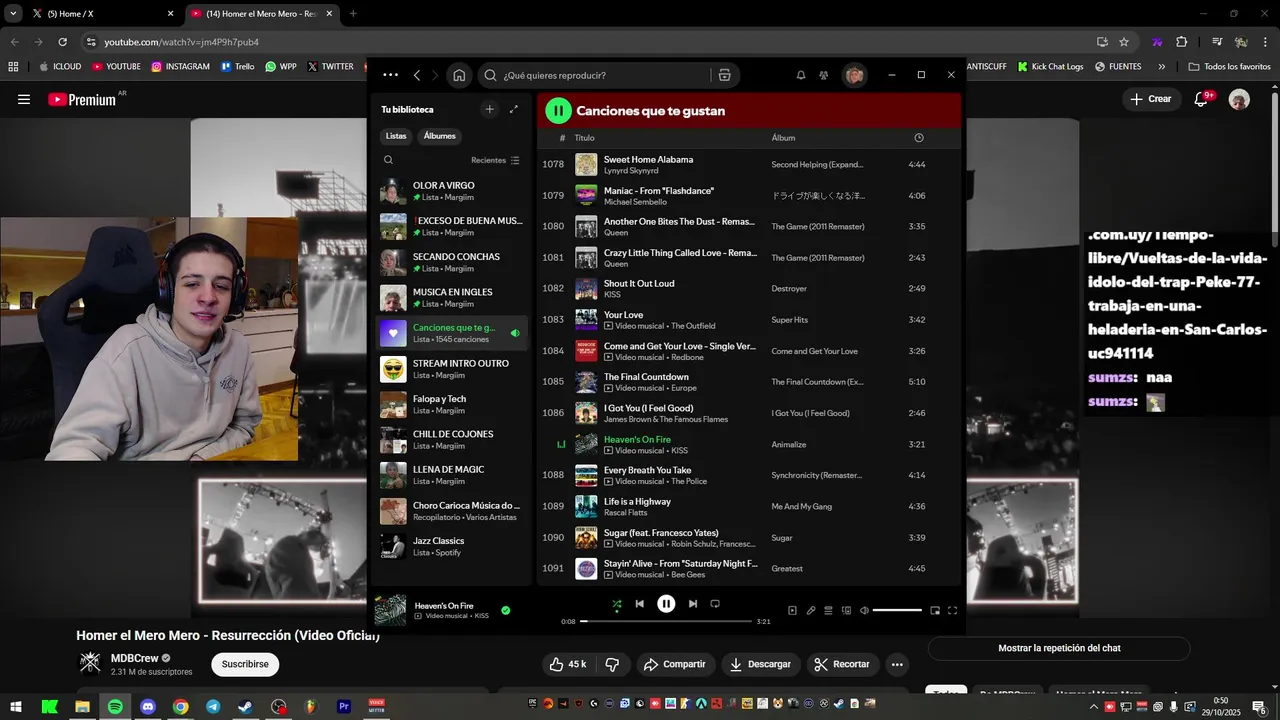This screenshot has height=720, width=1280.
Task: Select Another One Bites The Dust row
Action: [x=748, y=227]
